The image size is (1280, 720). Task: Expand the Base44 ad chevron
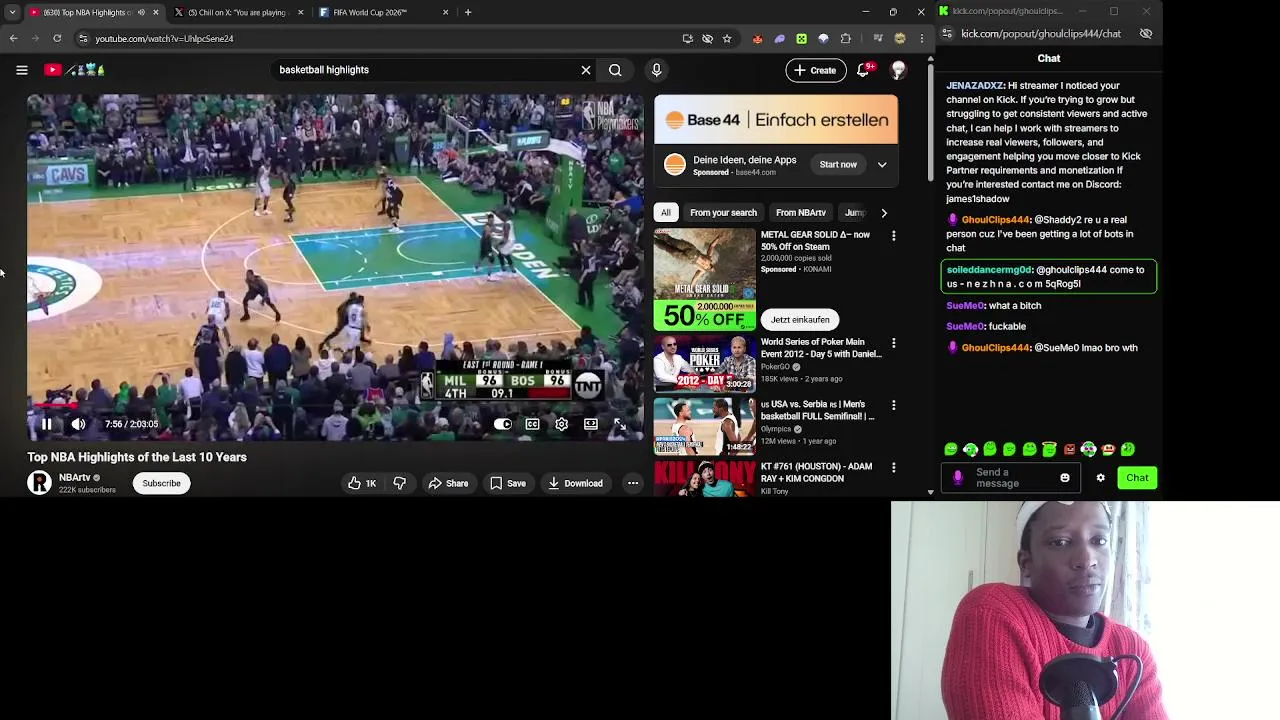coord(882,165)
